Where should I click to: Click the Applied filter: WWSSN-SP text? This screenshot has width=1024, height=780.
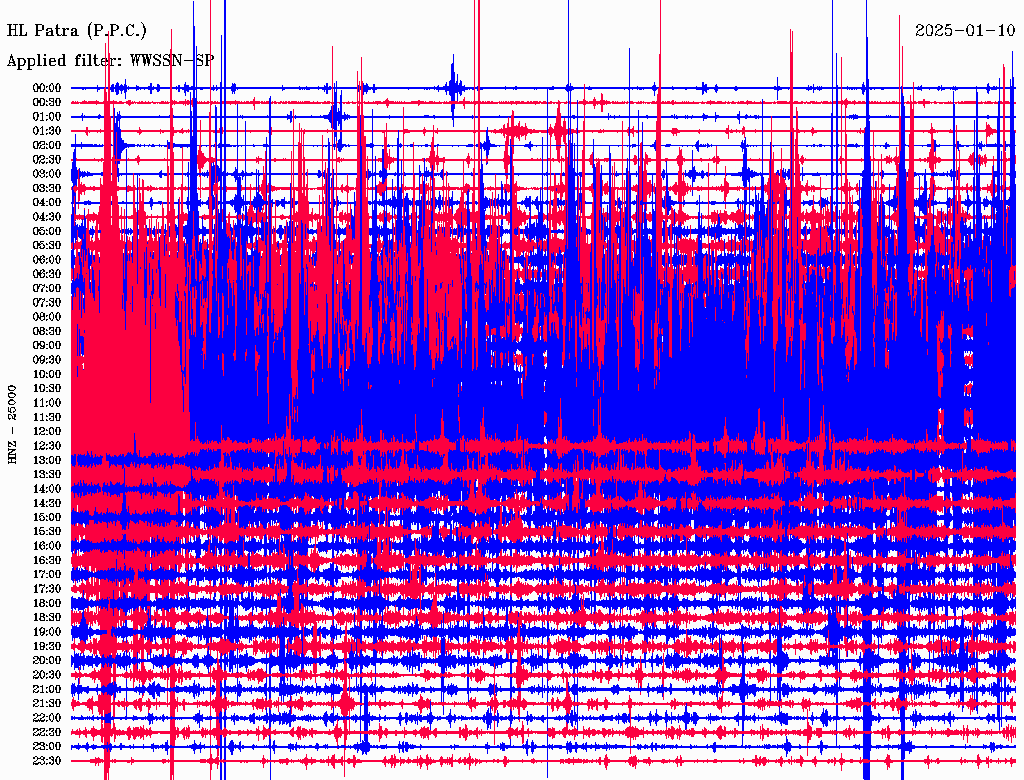(x=110, y=61)
